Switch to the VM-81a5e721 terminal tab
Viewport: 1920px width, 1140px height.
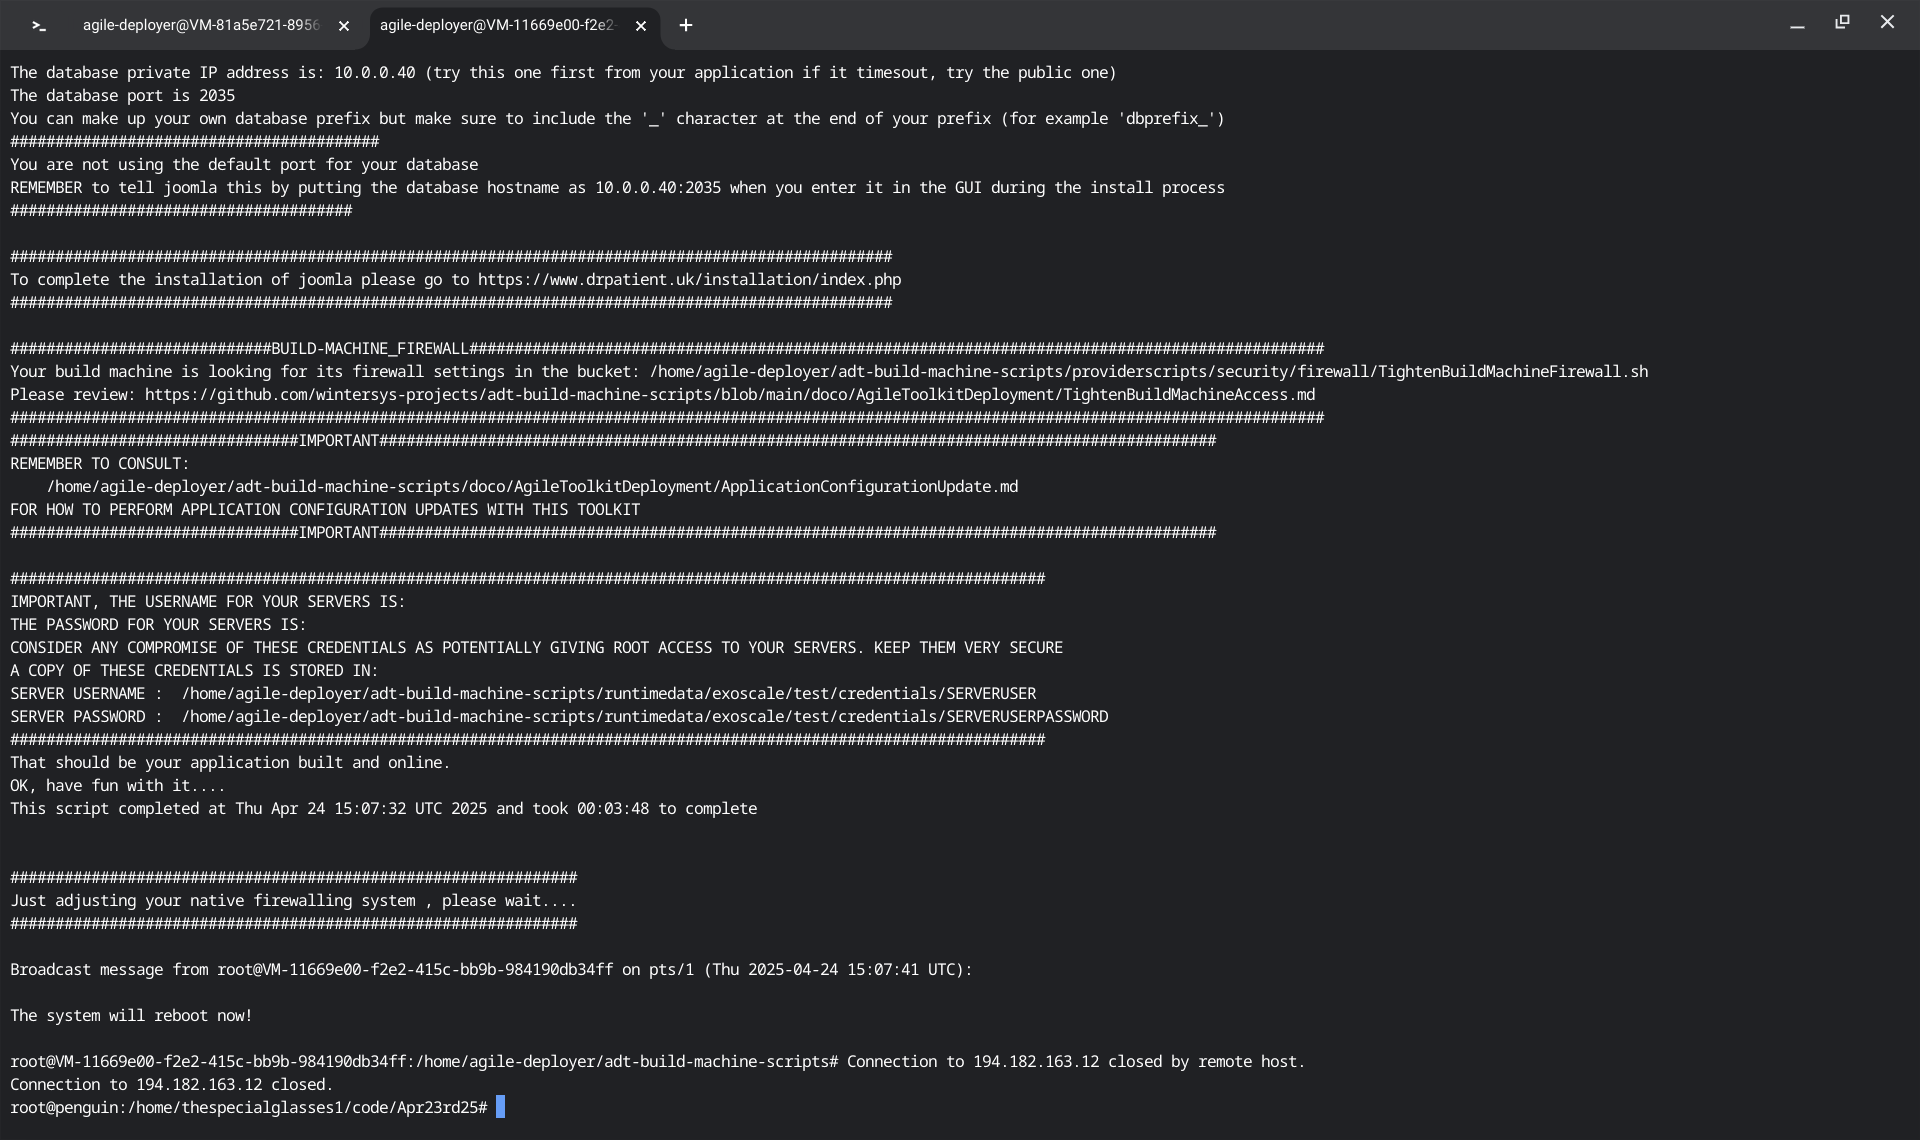pyautogui.click(x=200, y=26)
